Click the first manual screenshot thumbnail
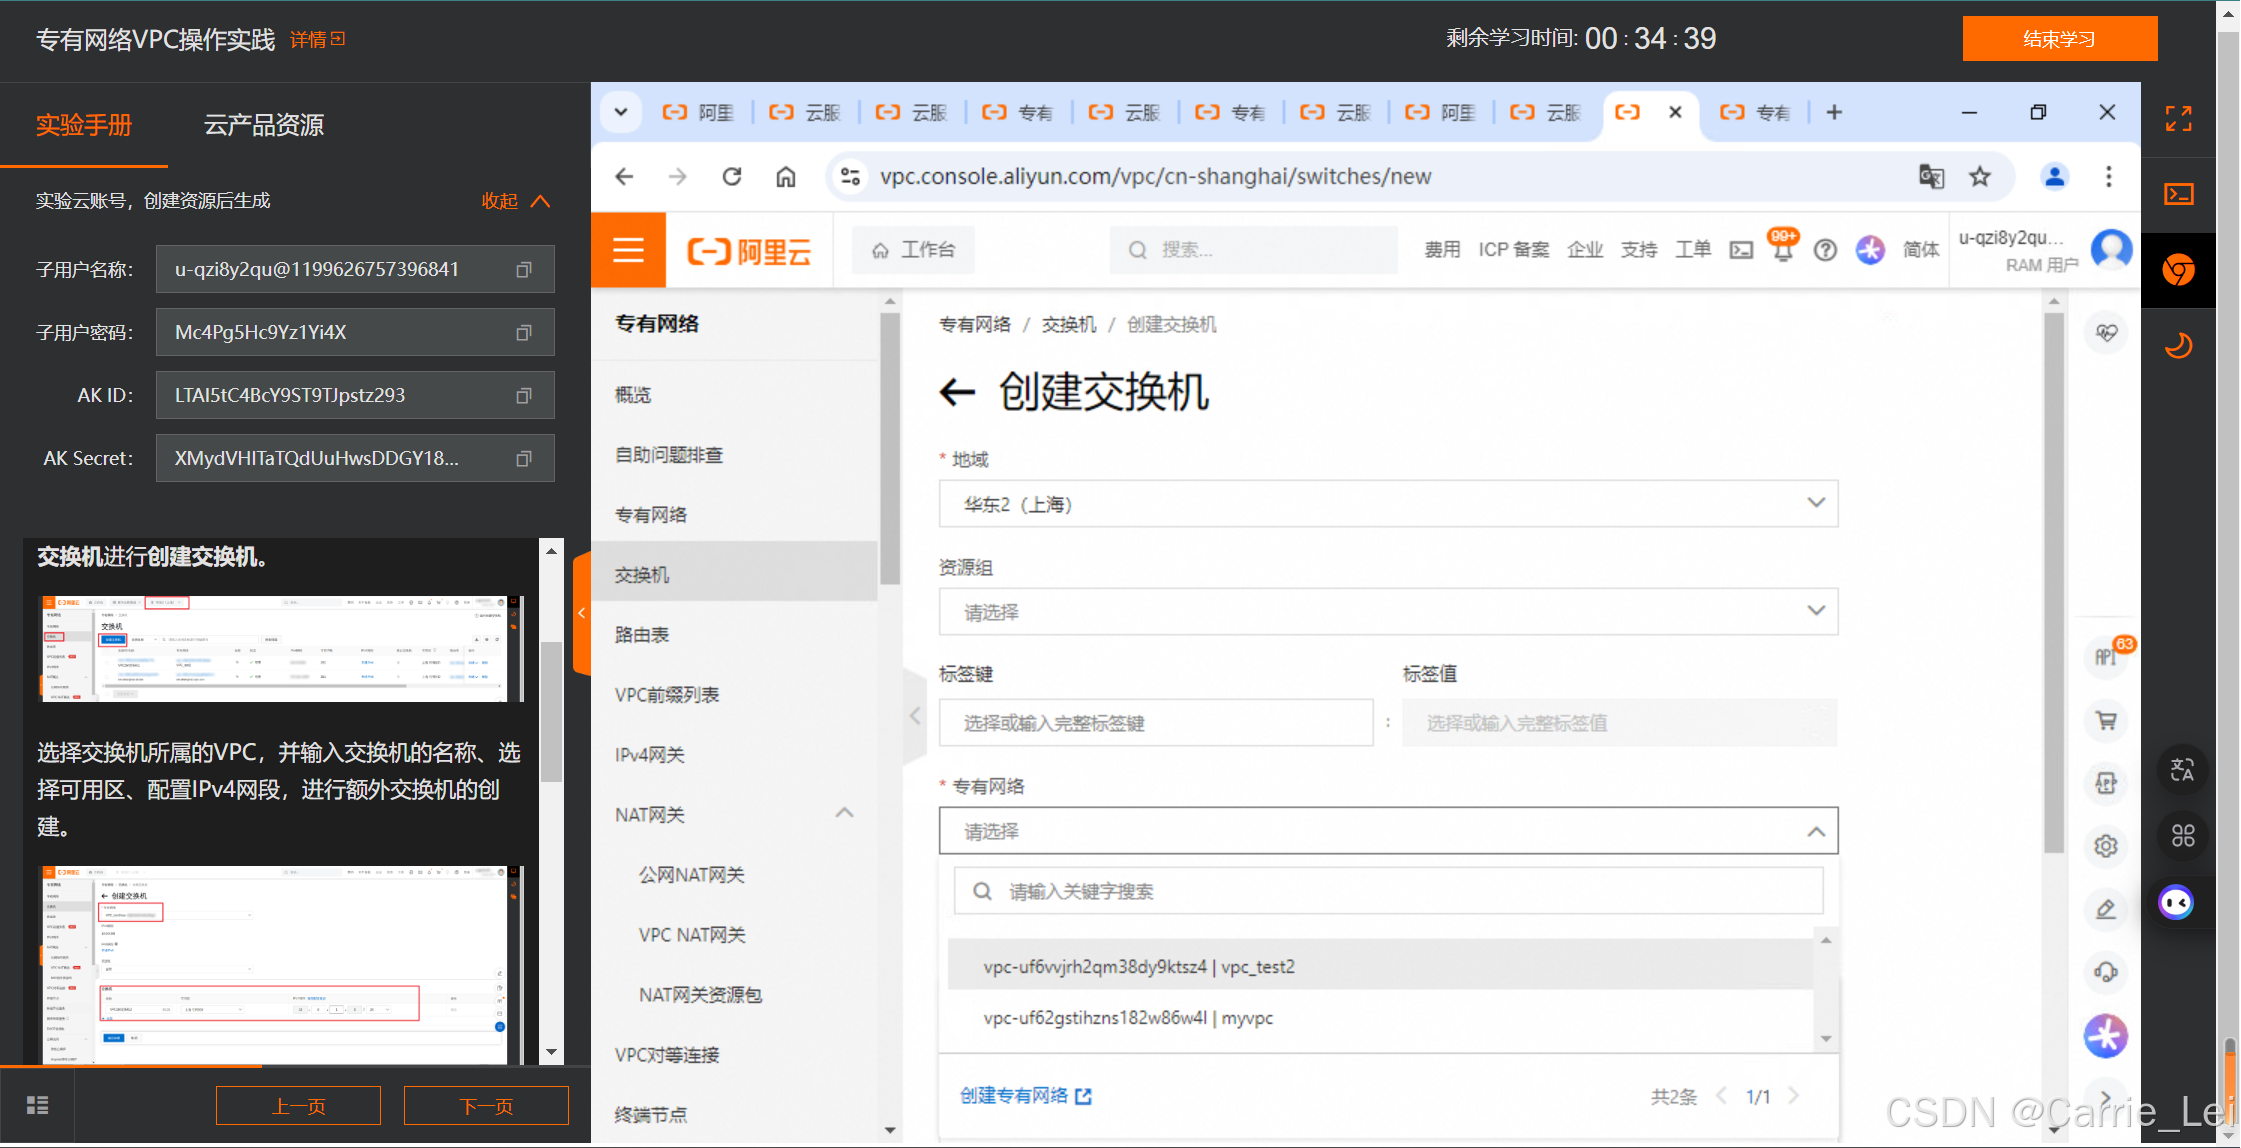The image size is (2241, 1148). [280, 649]
